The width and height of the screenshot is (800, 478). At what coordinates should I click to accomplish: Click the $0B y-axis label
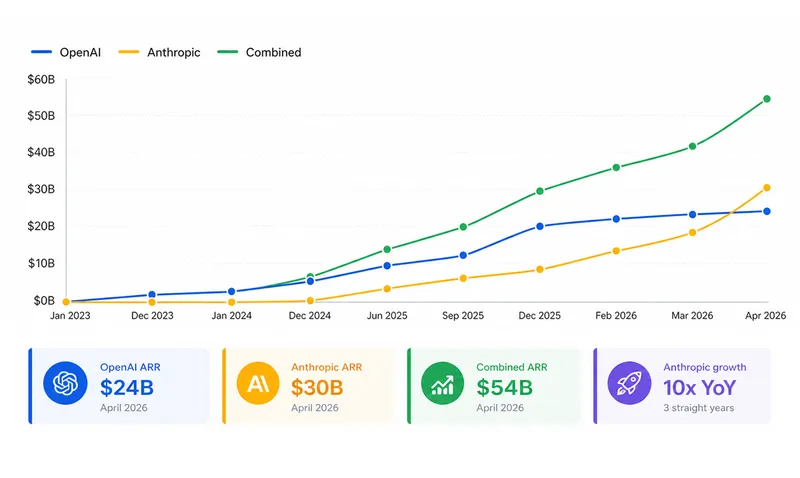[x=44, y=300]
